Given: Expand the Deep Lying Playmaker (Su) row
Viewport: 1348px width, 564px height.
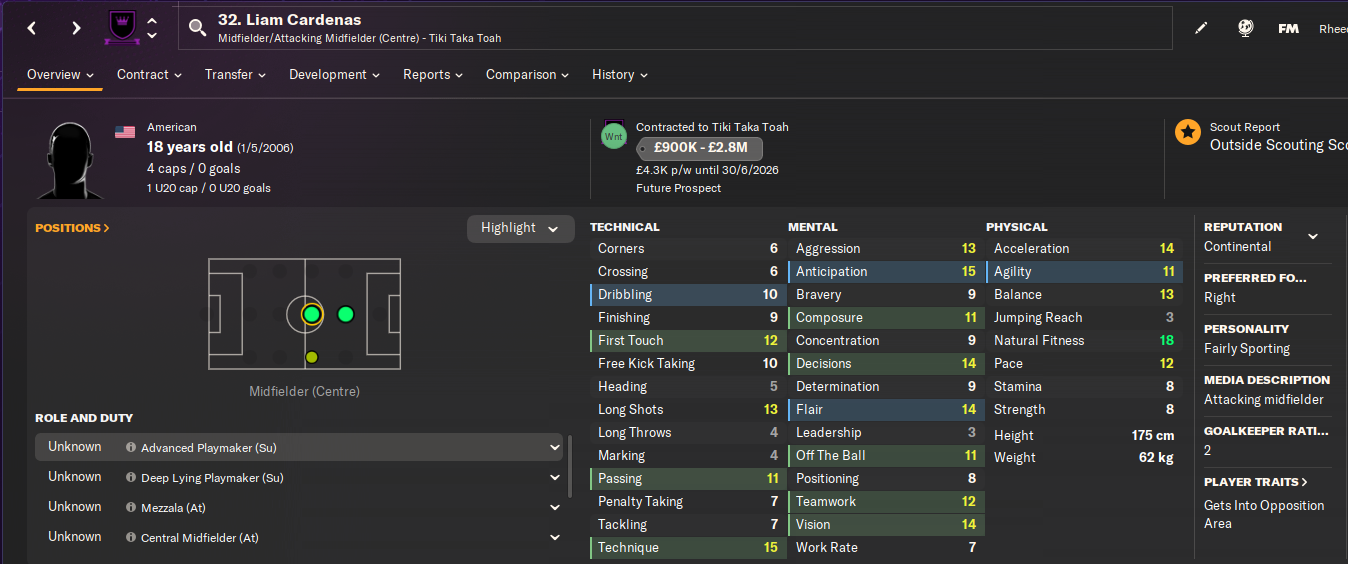Looking at the screenshot, I should [554, 478].
